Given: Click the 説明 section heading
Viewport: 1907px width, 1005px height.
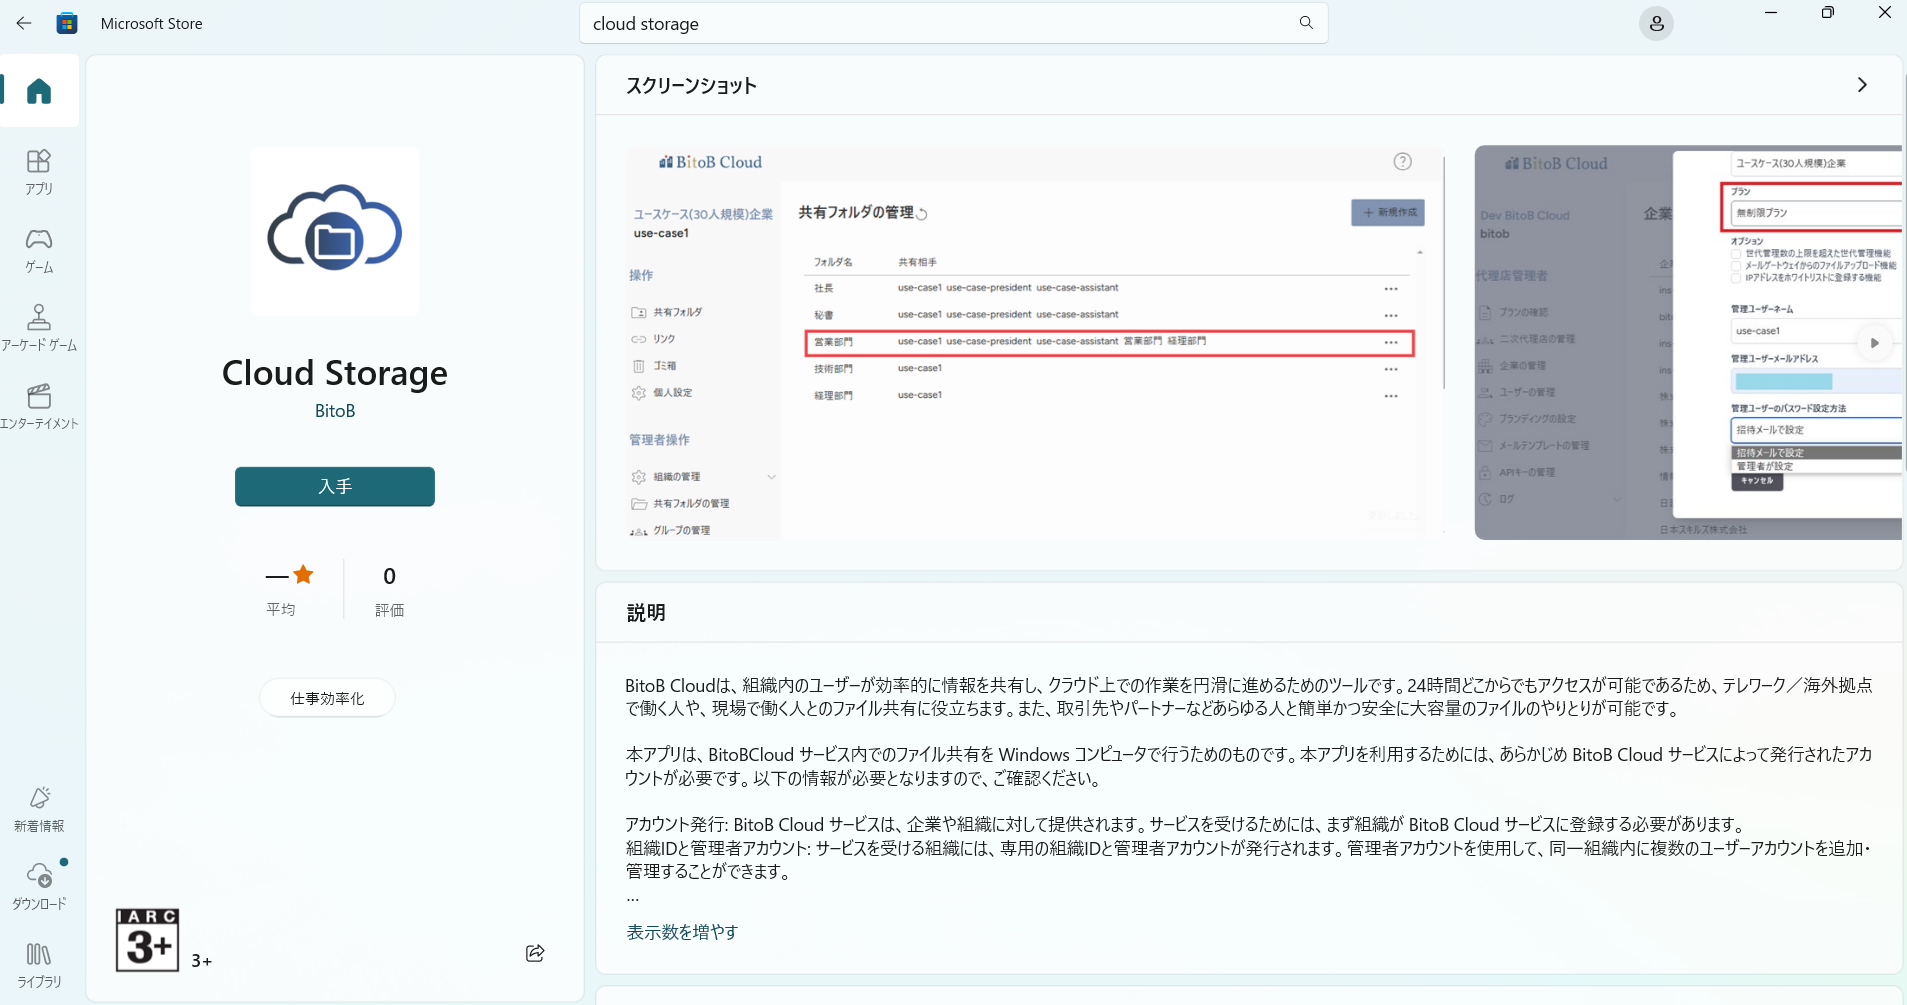Looking at the screenshot, I should pos(646,613).
